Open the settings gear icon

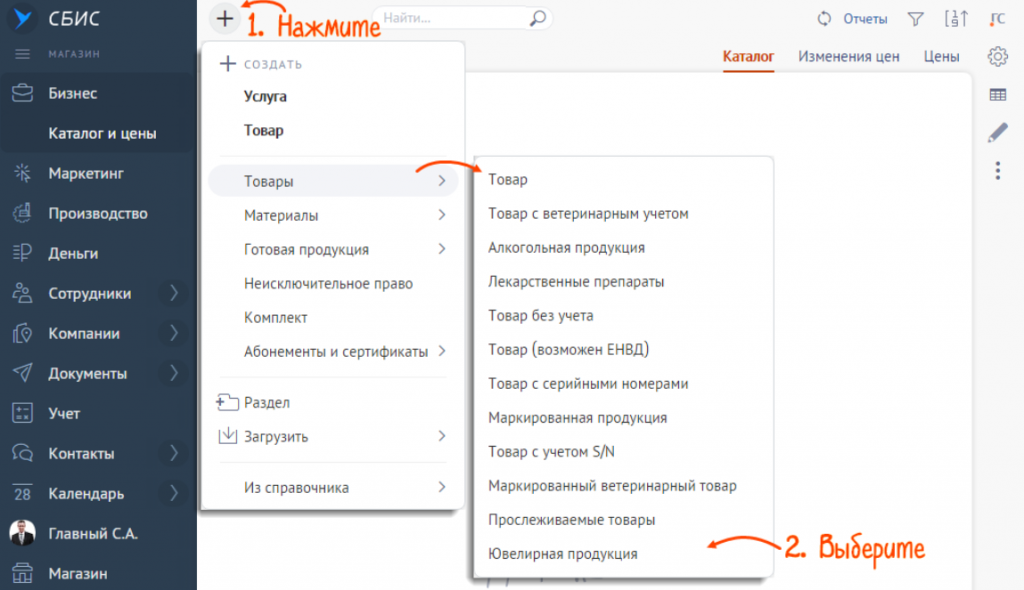point(997,56)
